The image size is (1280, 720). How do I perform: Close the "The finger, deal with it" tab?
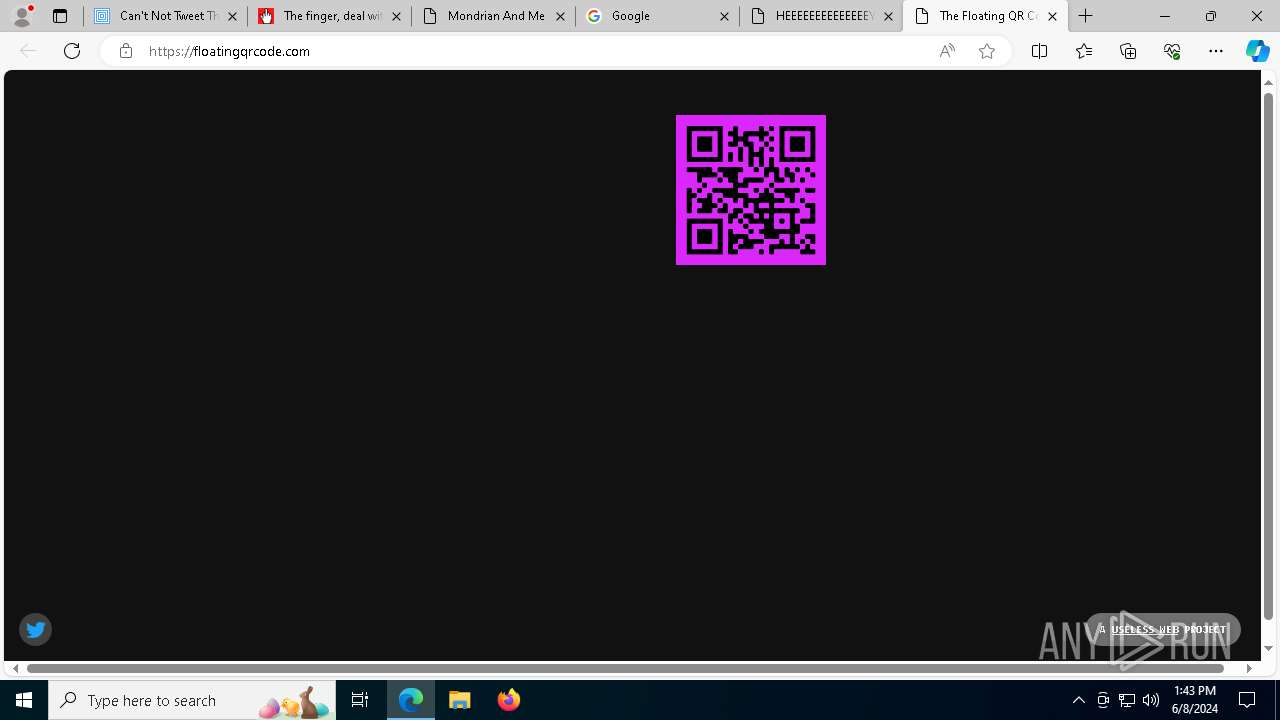[396, 16]
